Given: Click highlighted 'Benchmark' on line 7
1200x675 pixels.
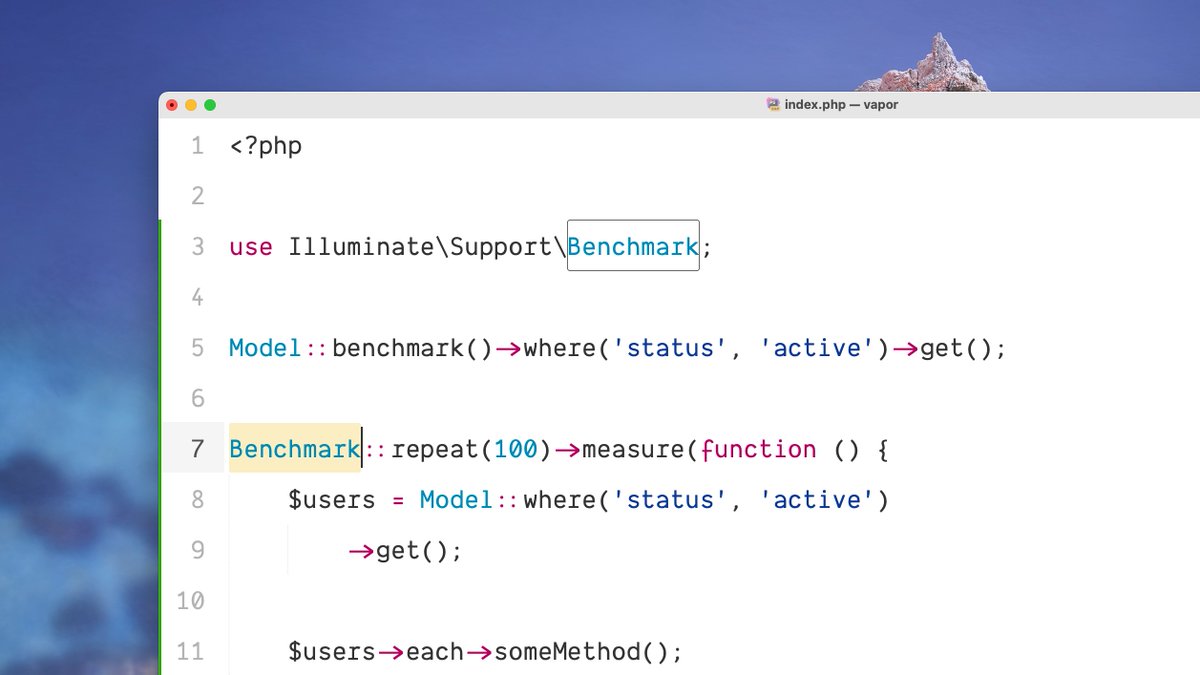Looking at the screenshot, I should coord(295,449).
